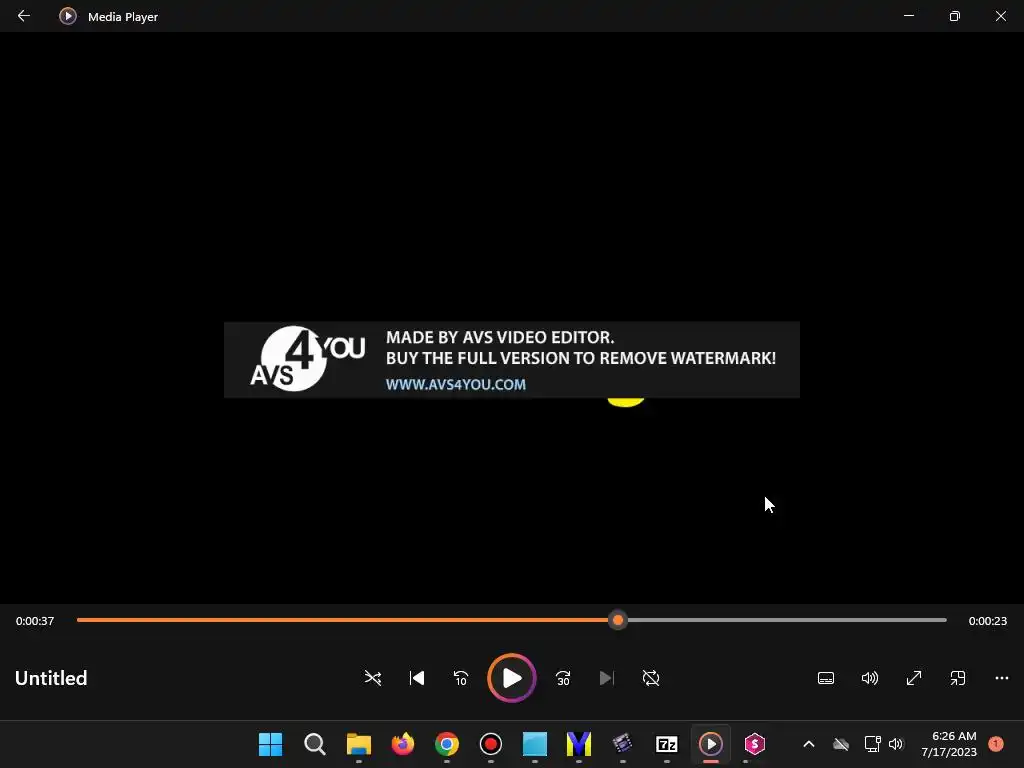The height and width of the screenshot is (768, 1024).
Task: Click the seek bar position handle
Action: coord(618,620)
